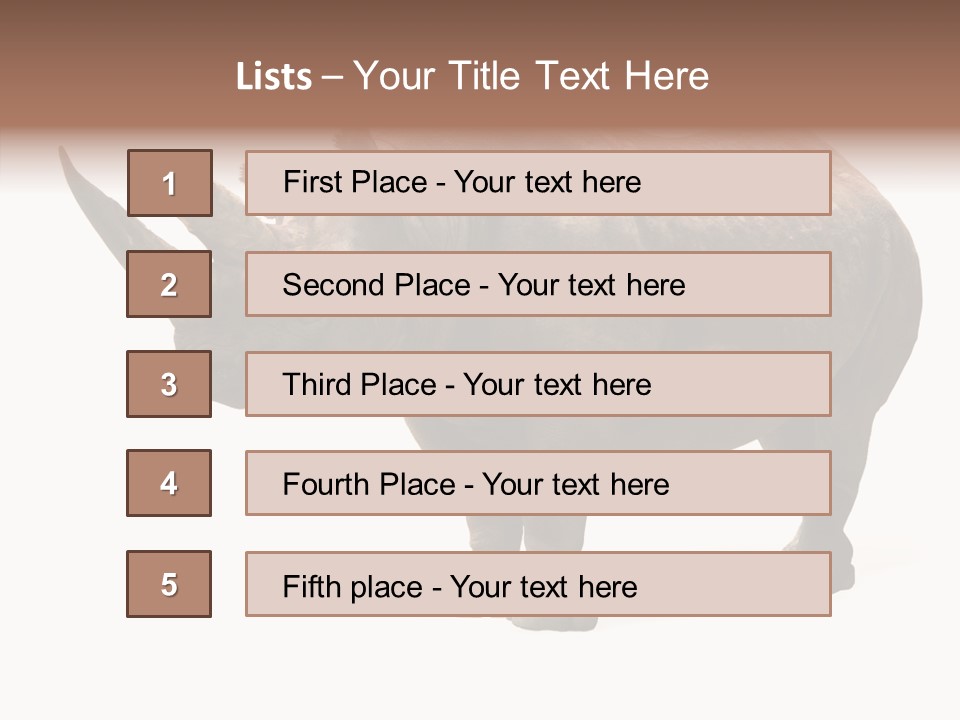Select the bold word Lists in title
Screen dimensions: 960x720
tap(274, 77)
